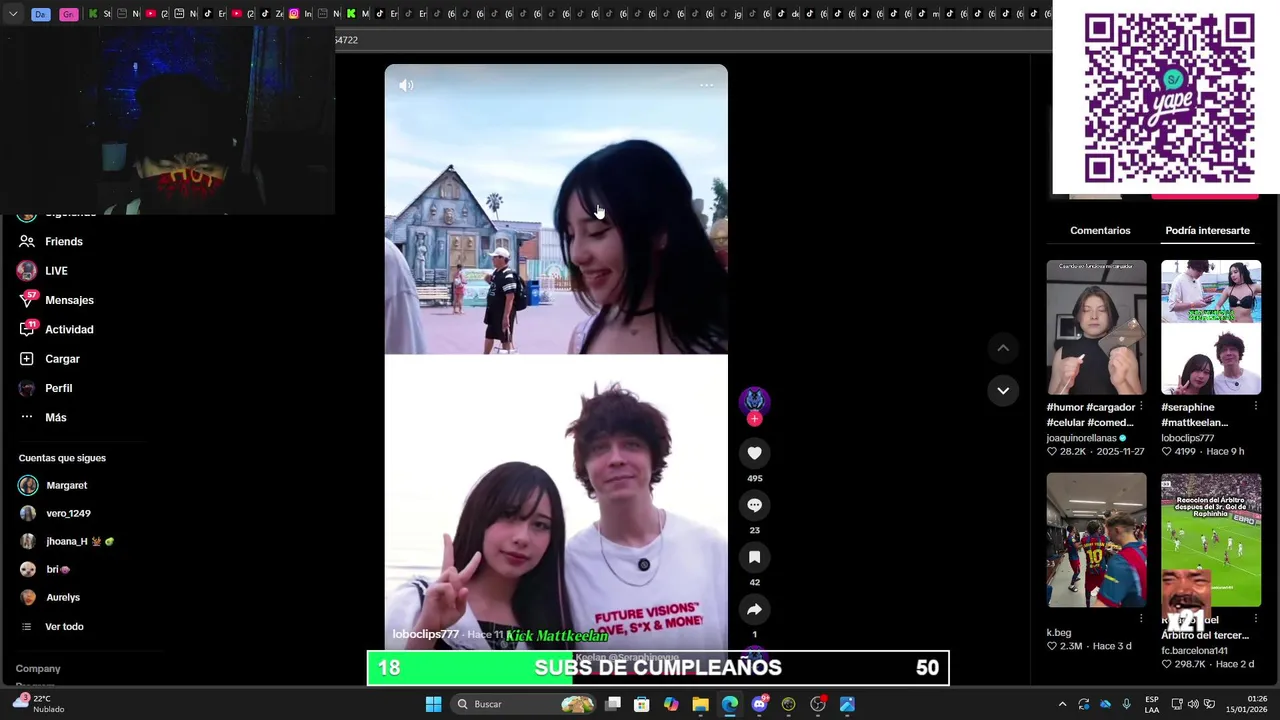The height and width of the screenshot is (720, 1280).
Task: Click the Cargar plus-square icon
Action: pyautogui.click(x=27, y=359)
